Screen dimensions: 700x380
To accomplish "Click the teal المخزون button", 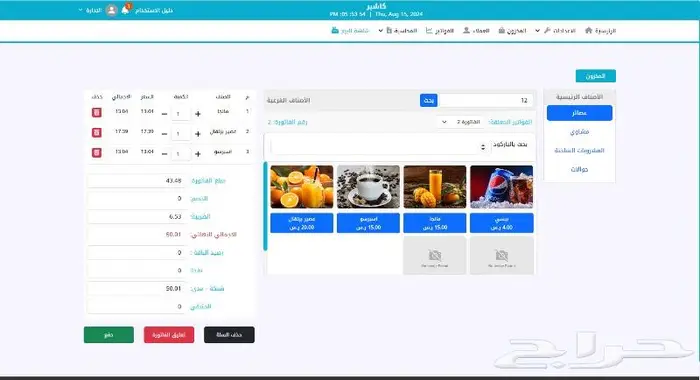I will pyautogui.click(x=596, y=76).
